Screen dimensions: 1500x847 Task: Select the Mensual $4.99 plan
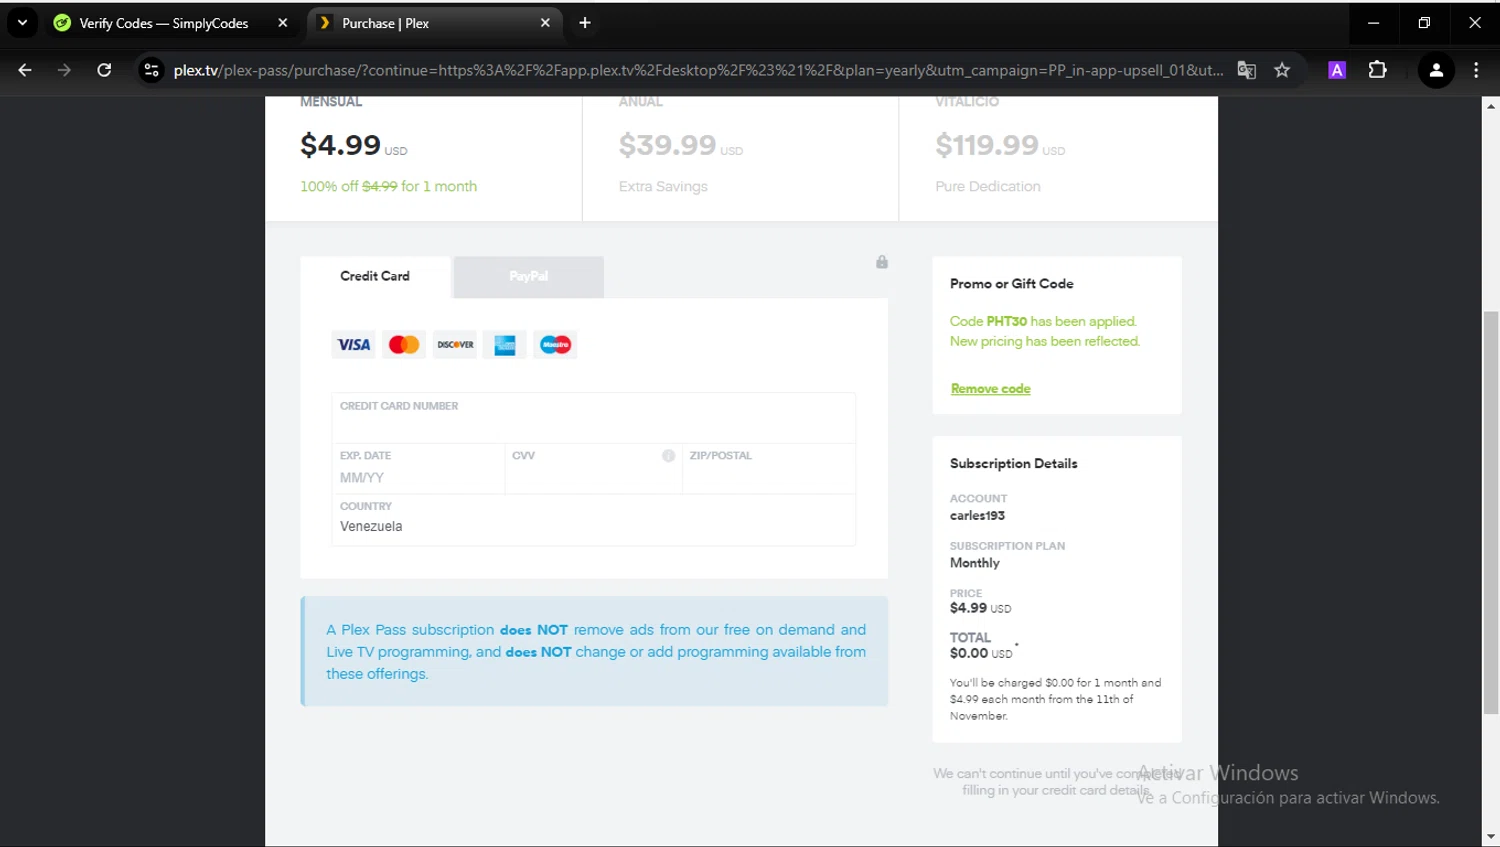point(423,150)
